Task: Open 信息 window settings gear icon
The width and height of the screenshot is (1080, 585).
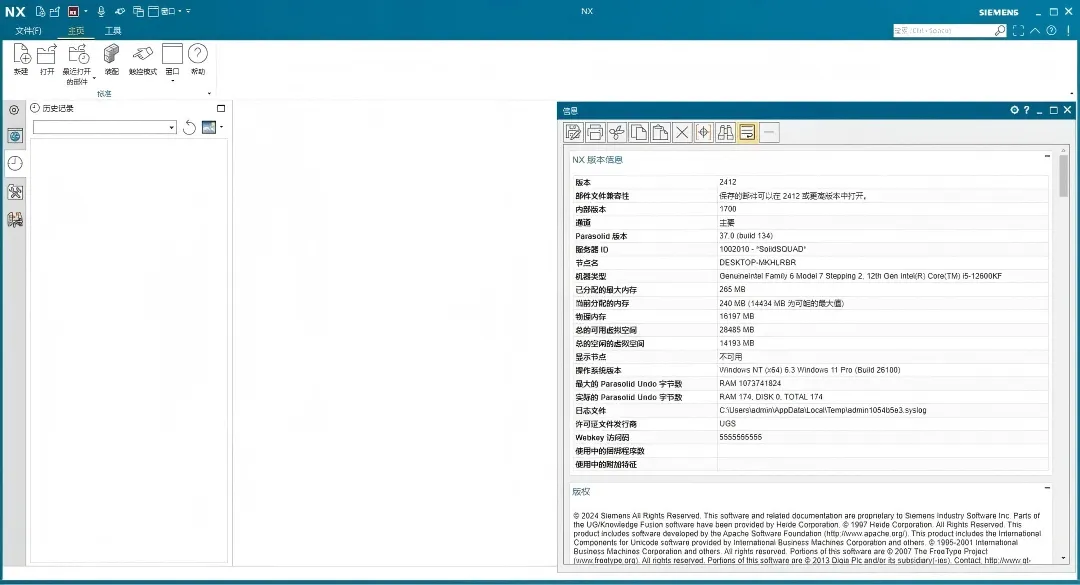Action: [1014, 110]
